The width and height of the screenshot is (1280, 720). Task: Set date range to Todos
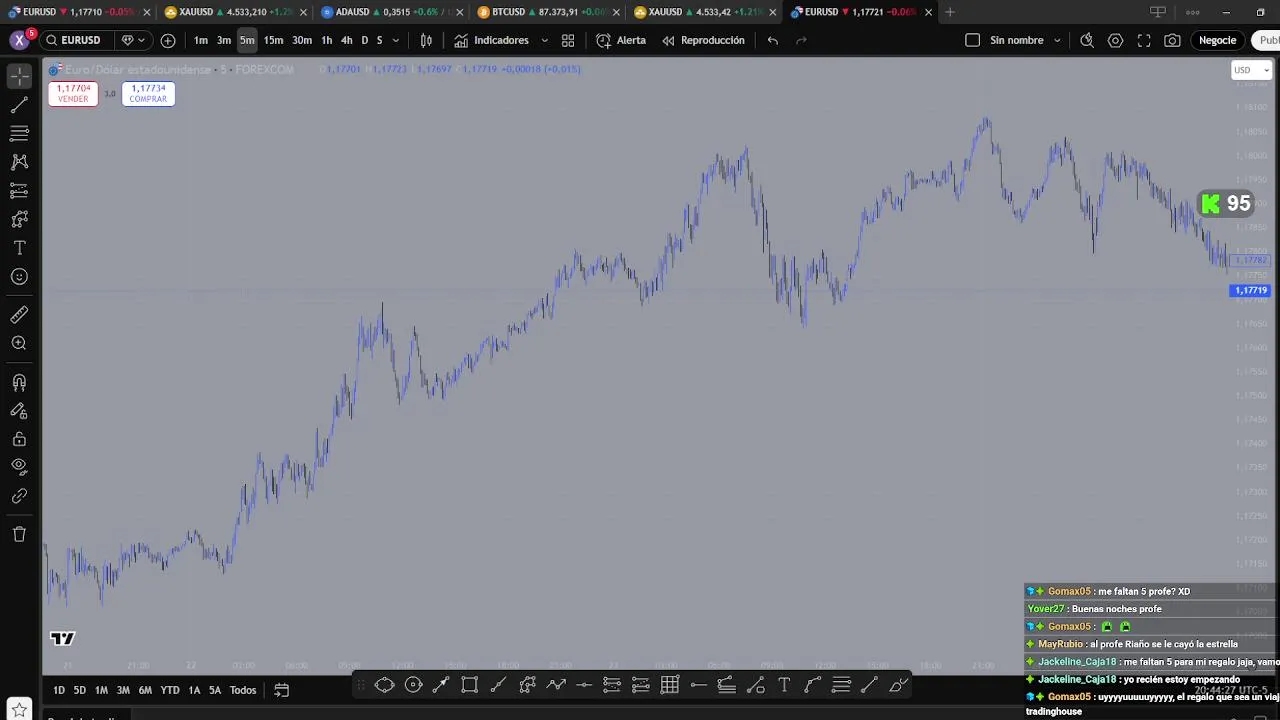click(243, 690)
